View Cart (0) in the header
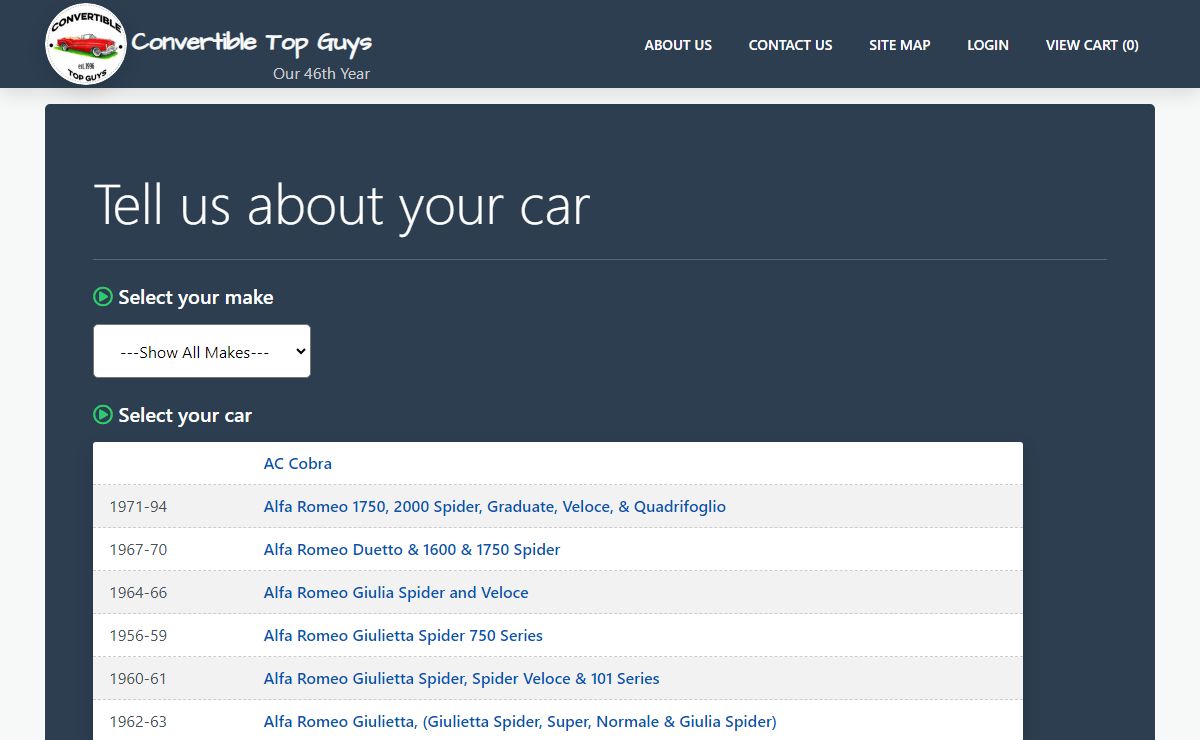This screenshot has width=1200, height=740. coord(1092,45)
